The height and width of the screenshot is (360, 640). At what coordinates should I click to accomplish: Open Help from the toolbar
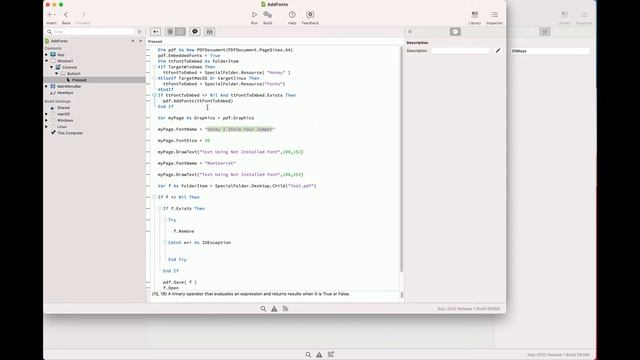pos(292,17)
